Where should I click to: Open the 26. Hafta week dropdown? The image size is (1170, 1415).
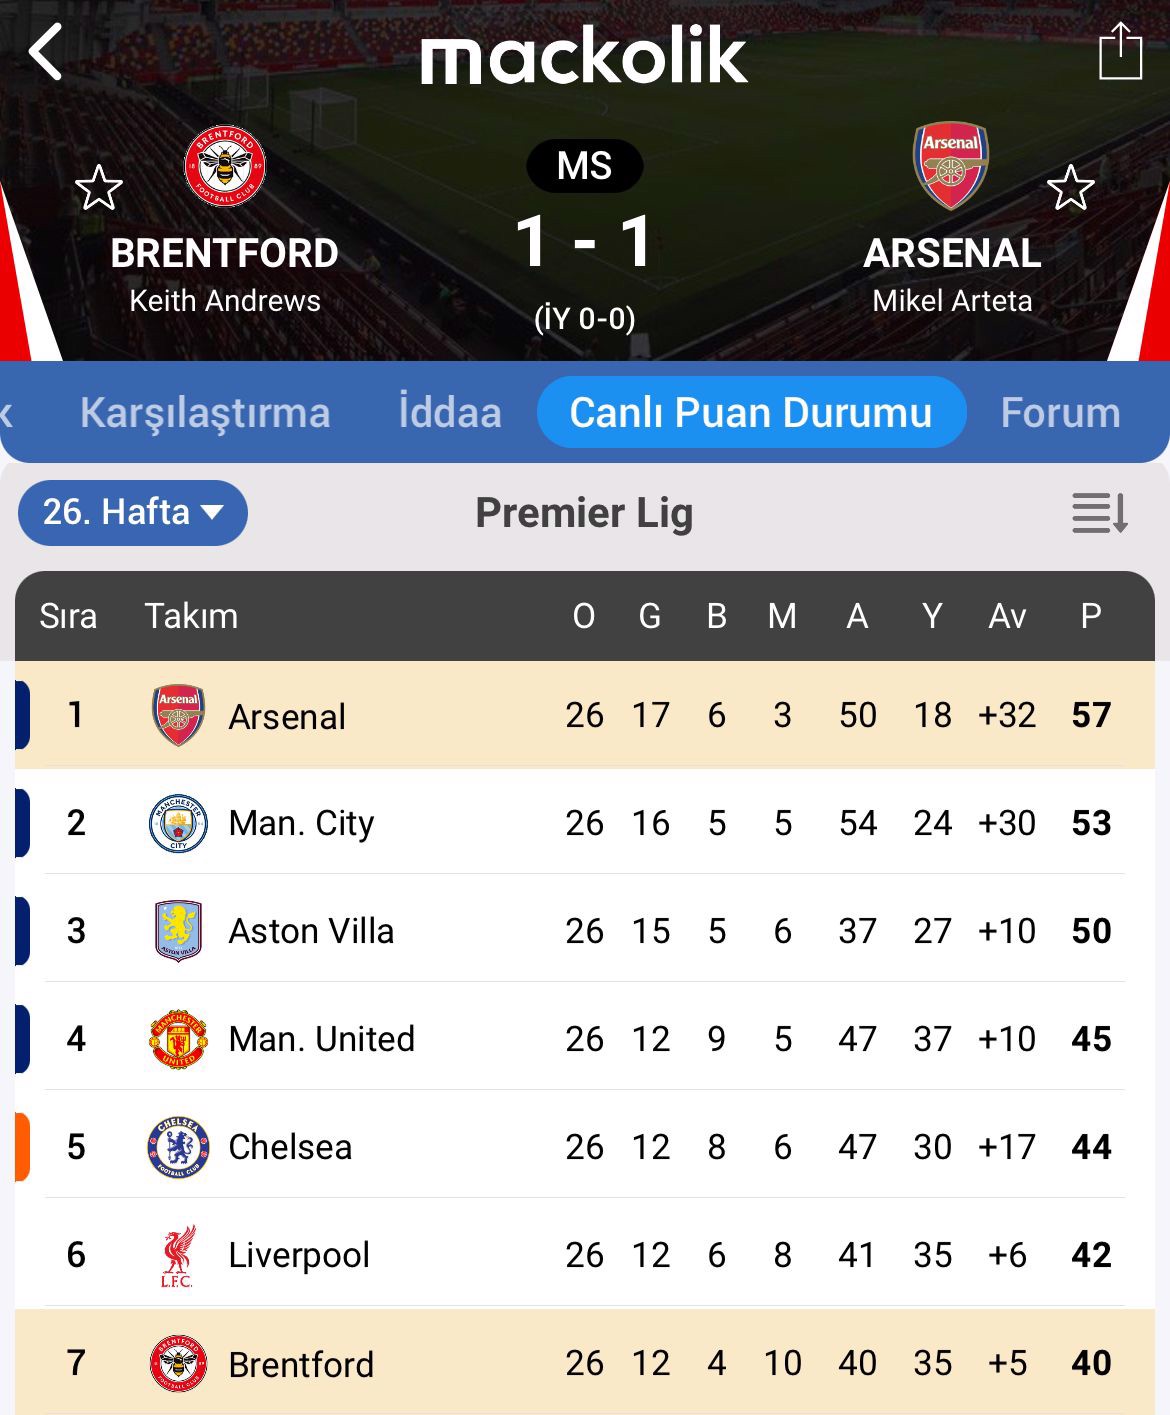point(132,513)
